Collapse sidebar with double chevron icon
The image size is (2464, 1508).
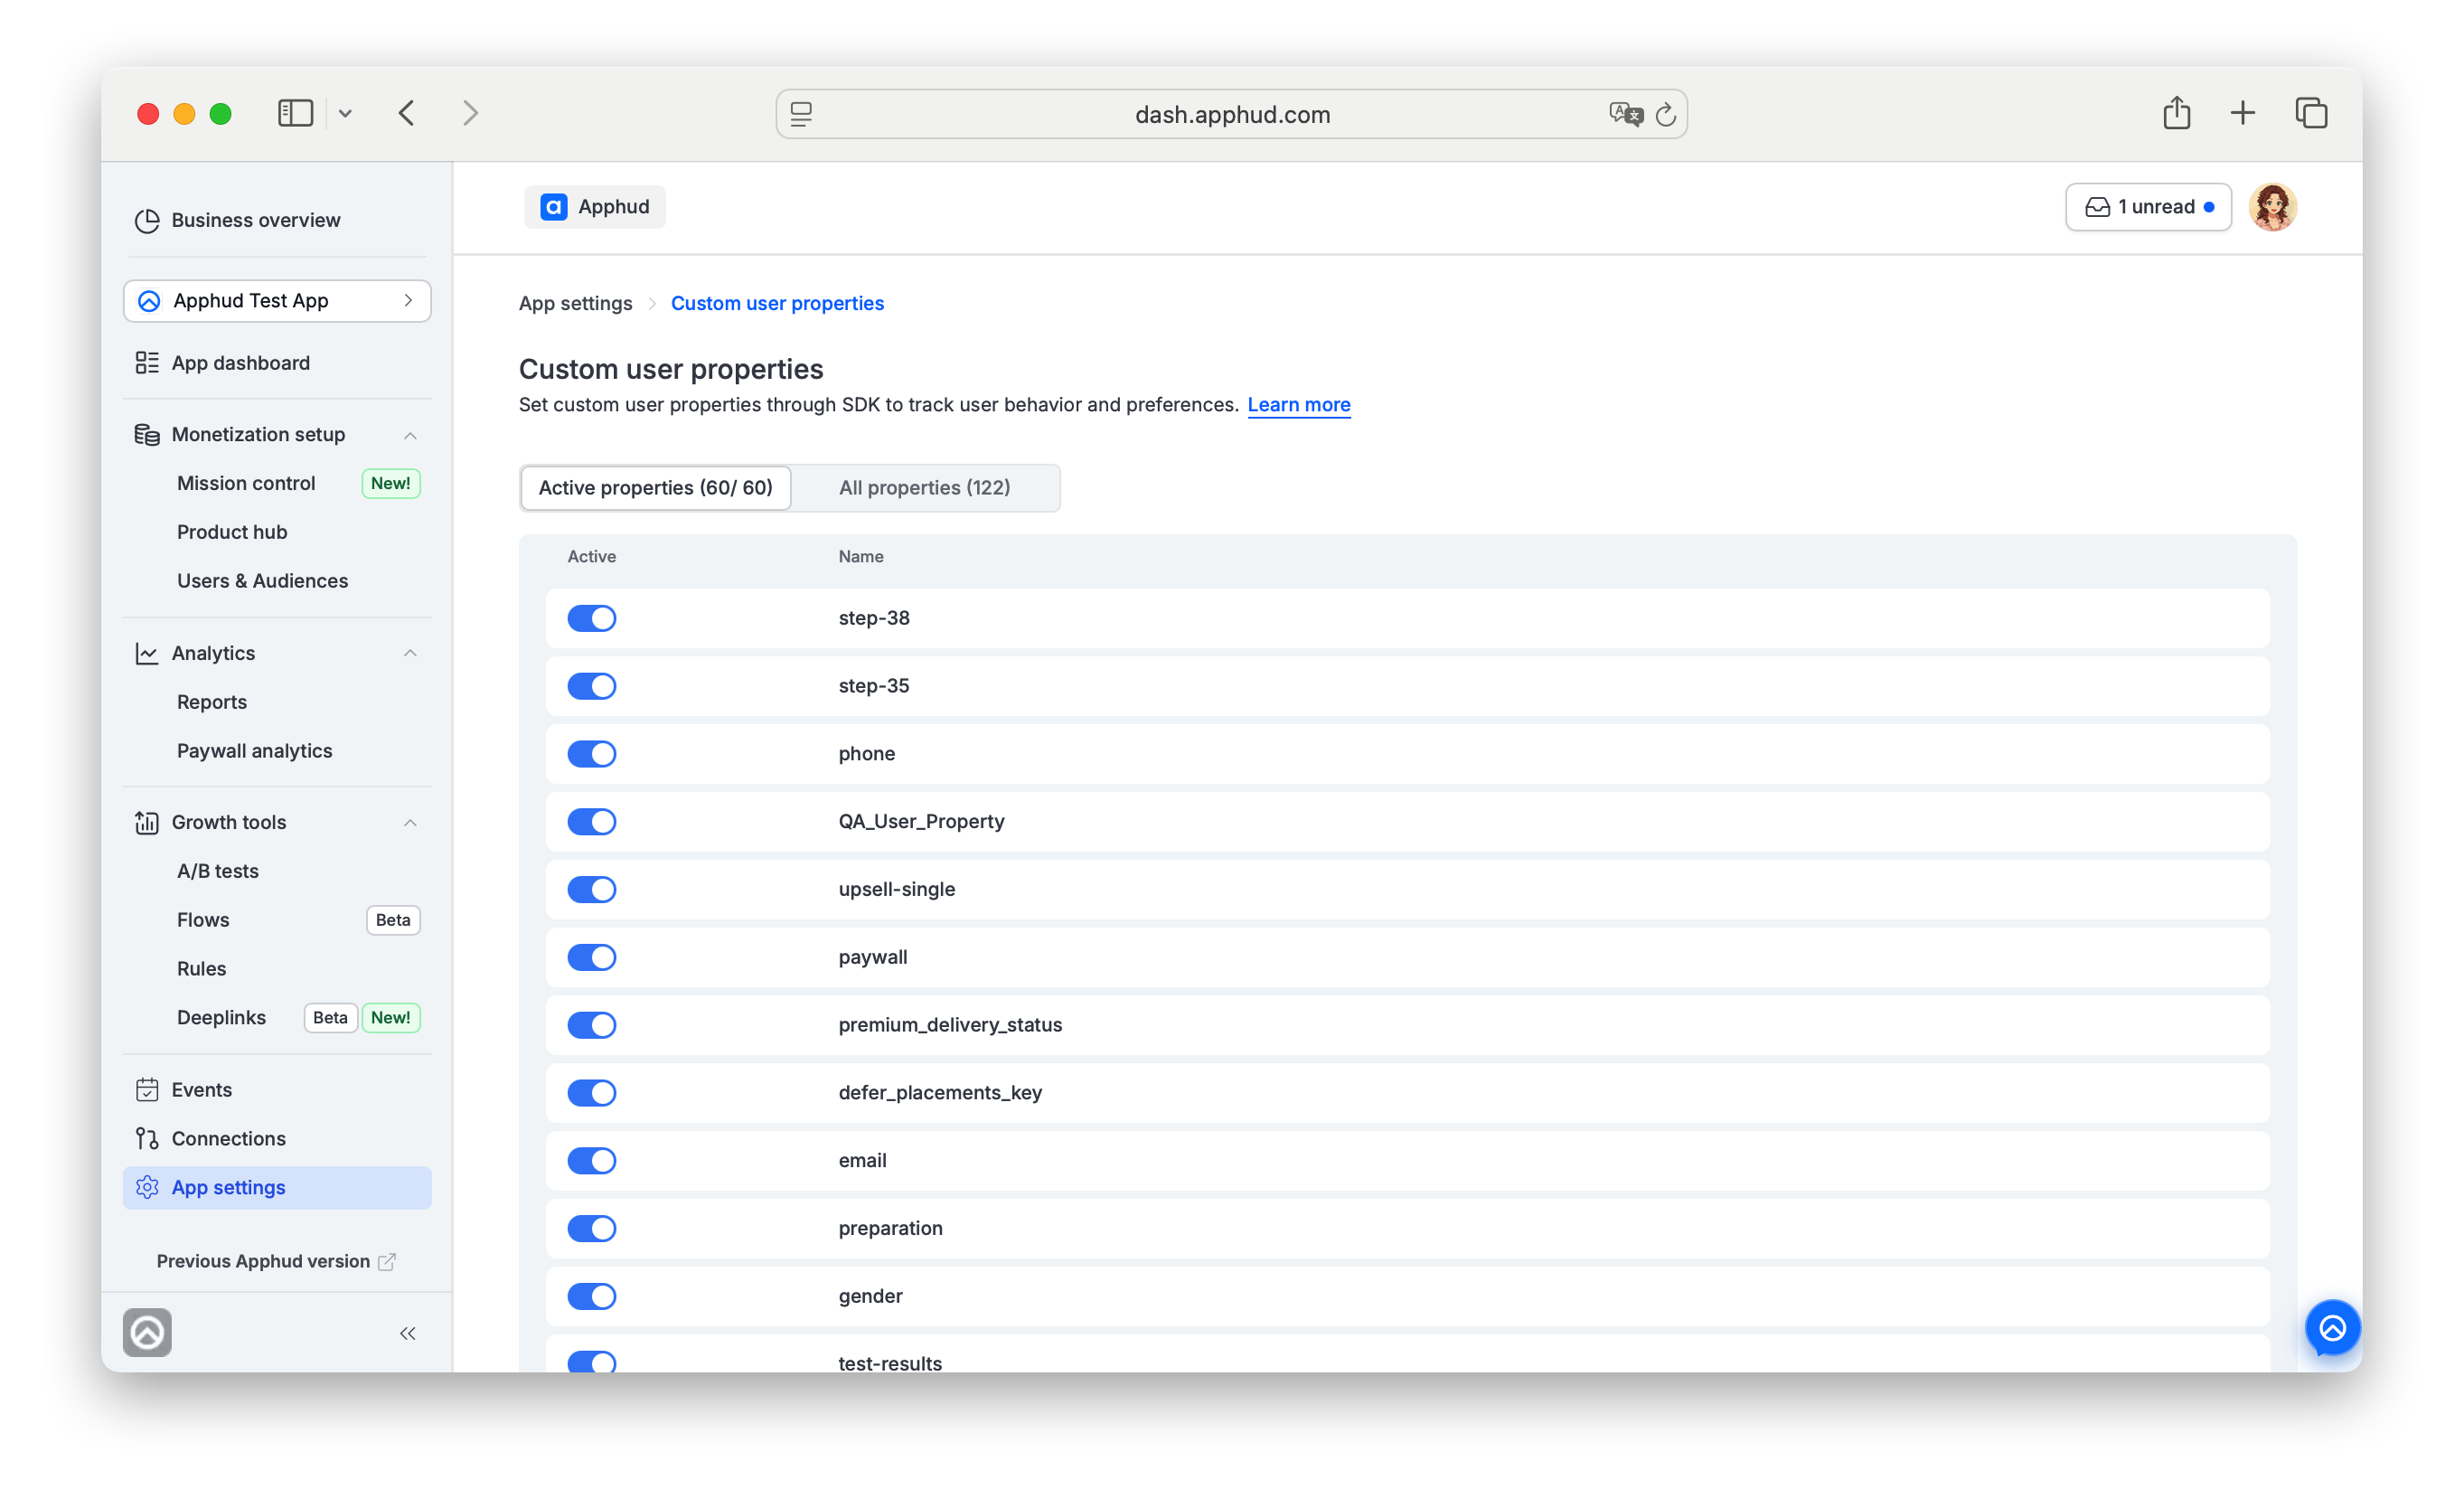click(x=408, y=1333)
